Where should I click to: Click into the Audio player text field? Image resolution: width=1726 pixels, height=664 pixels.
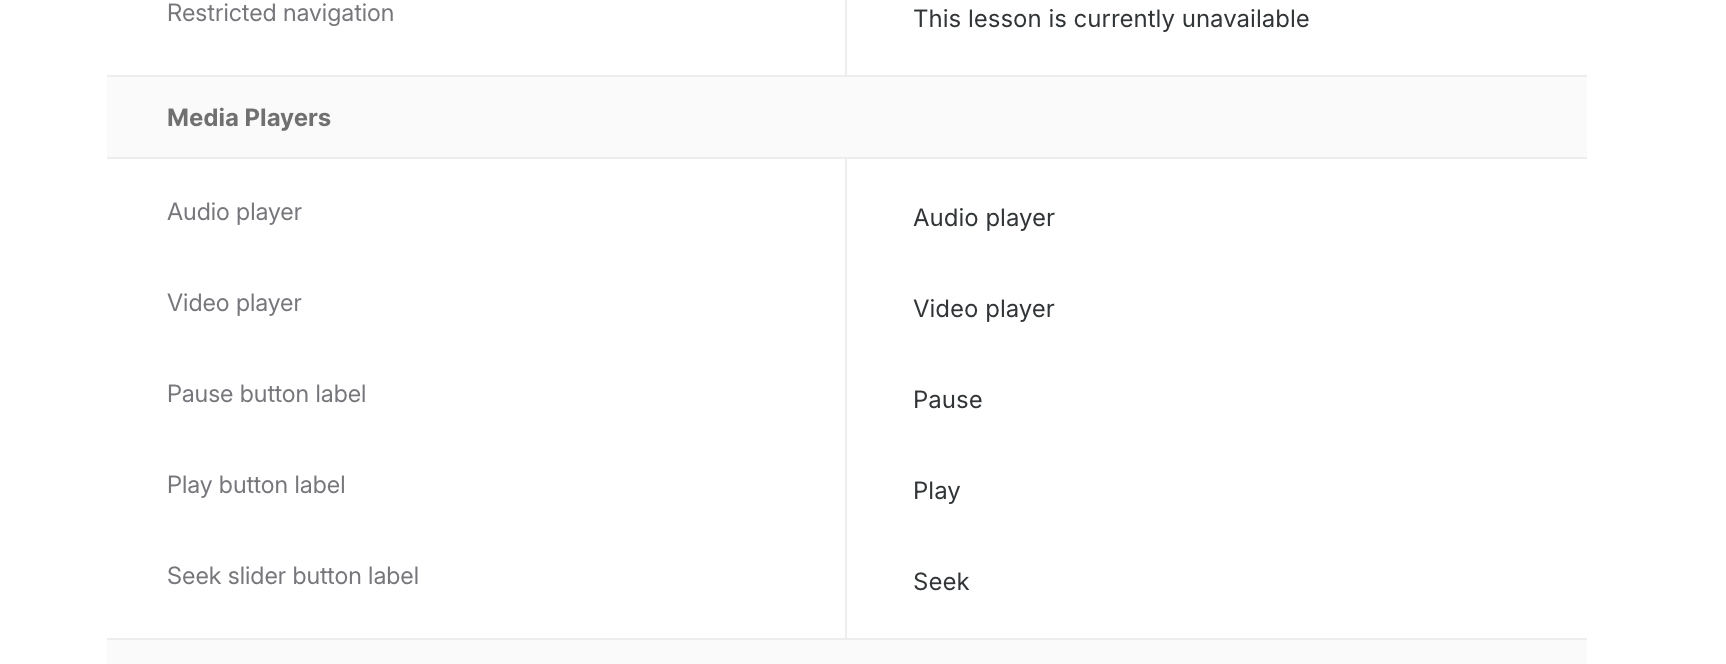pyautogui.click(x=1216, y=218)
